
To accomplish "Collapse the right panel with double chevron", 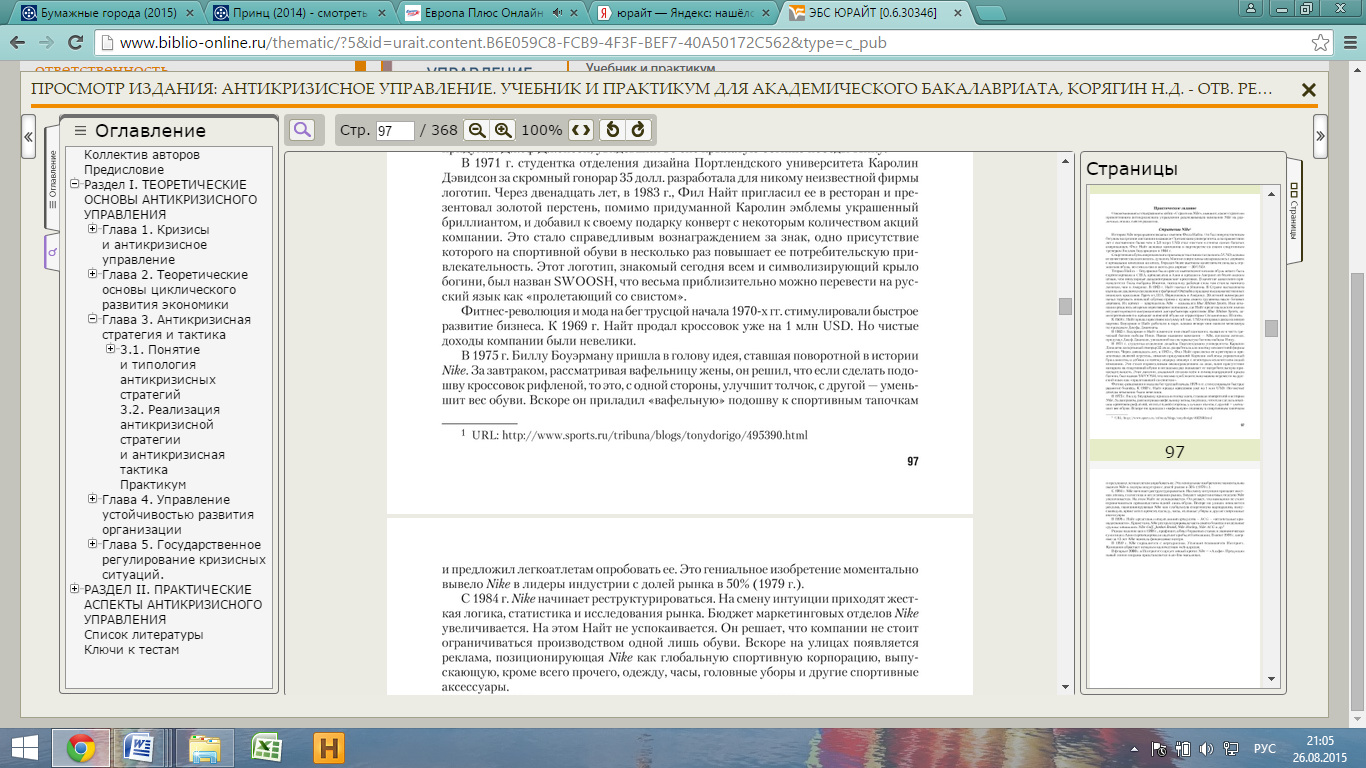I will (x=1320, y=136).
